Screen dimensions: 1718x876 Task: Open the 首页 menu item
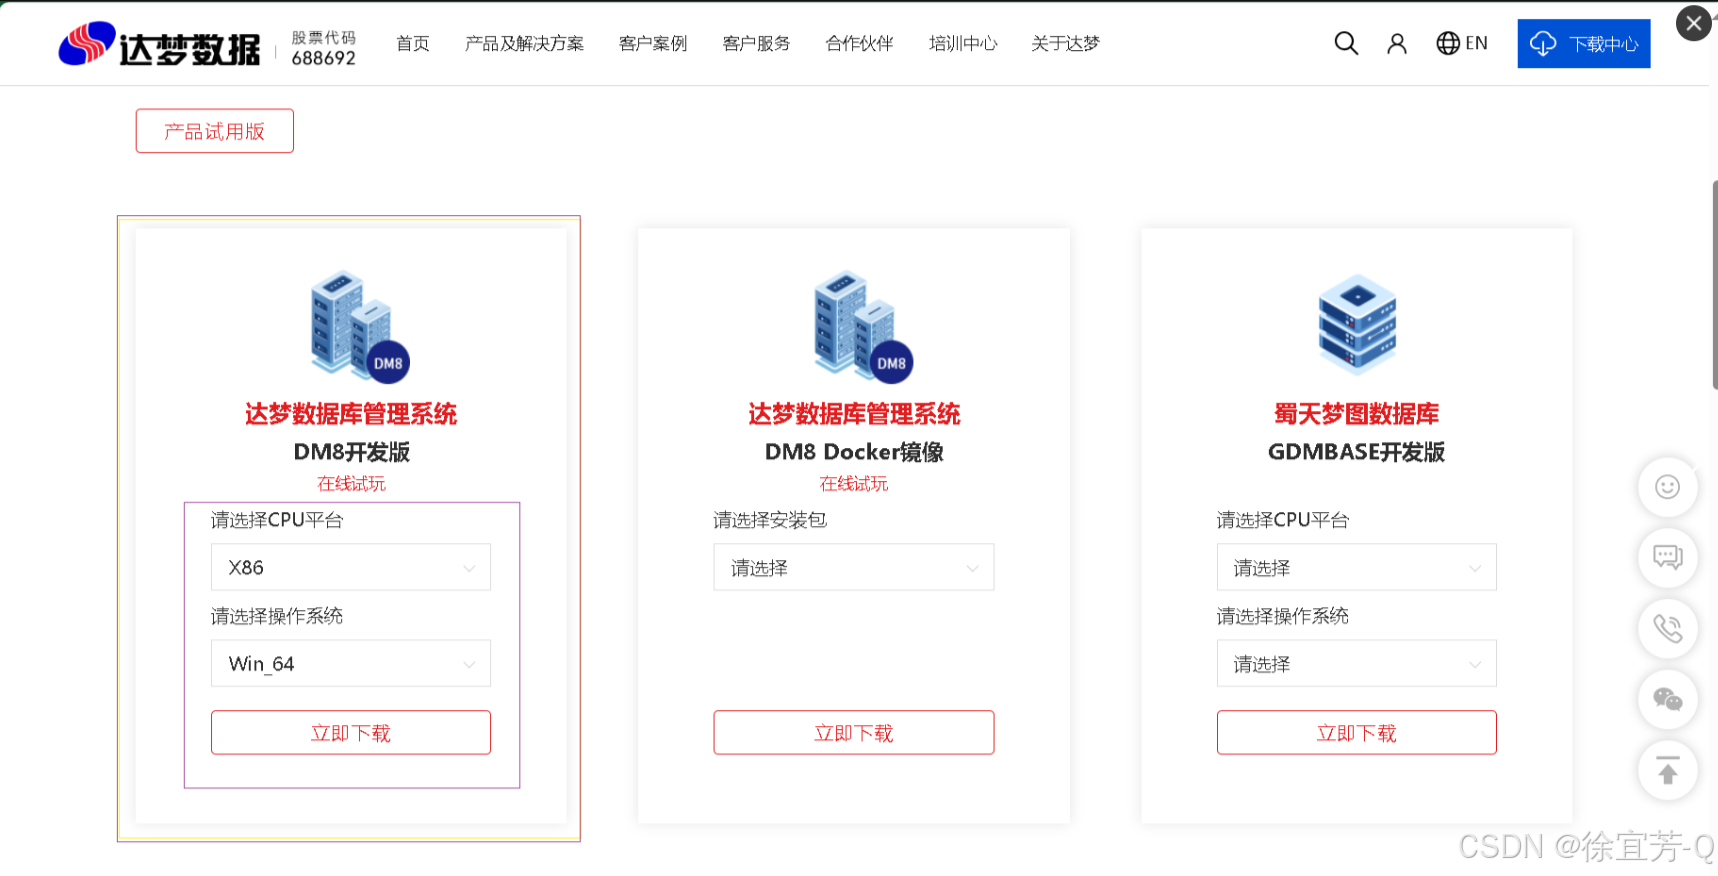(413, 43)
